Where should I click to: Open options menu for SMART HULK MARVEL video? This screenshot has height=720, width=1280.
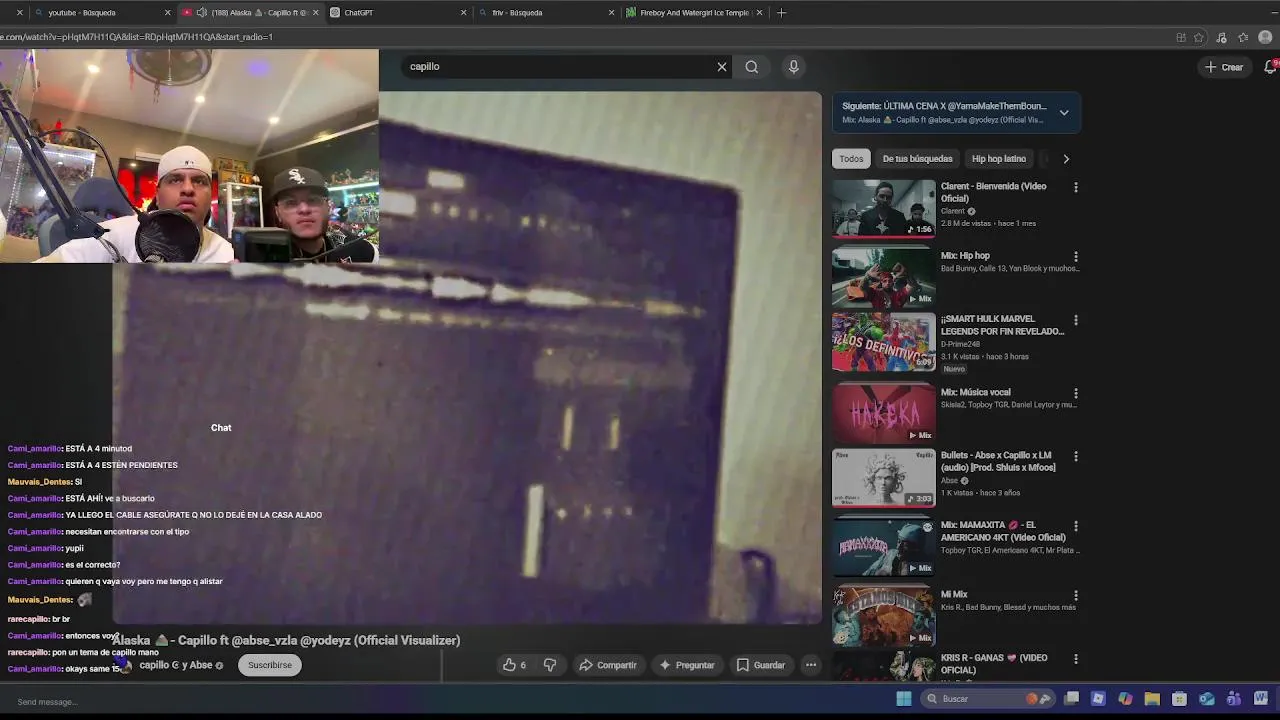(1076, 320)
